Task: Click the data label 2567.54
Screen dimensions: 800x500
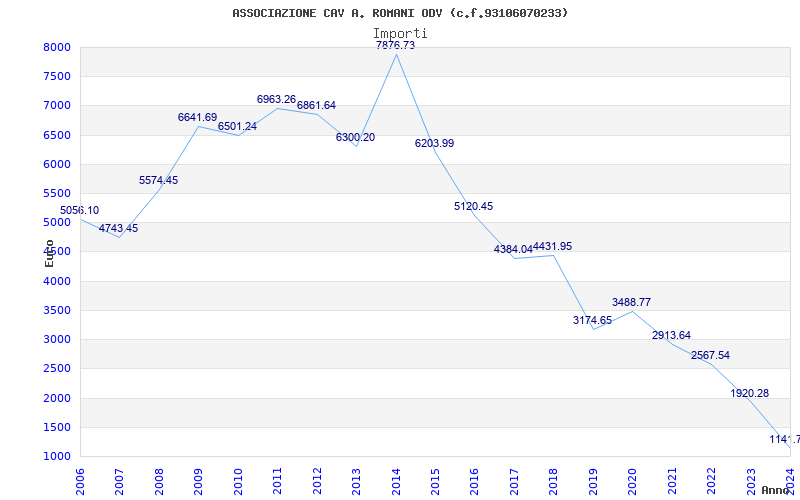Action: (711, 355)
